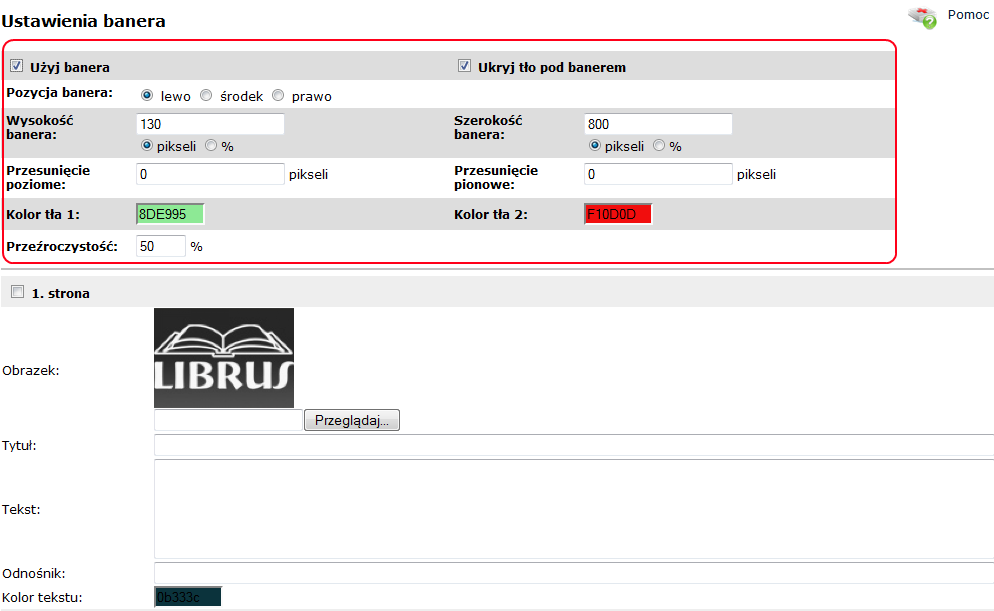994x611 pixels.
Task: Click the Pozycja banera label
Action: click(60, 93)
